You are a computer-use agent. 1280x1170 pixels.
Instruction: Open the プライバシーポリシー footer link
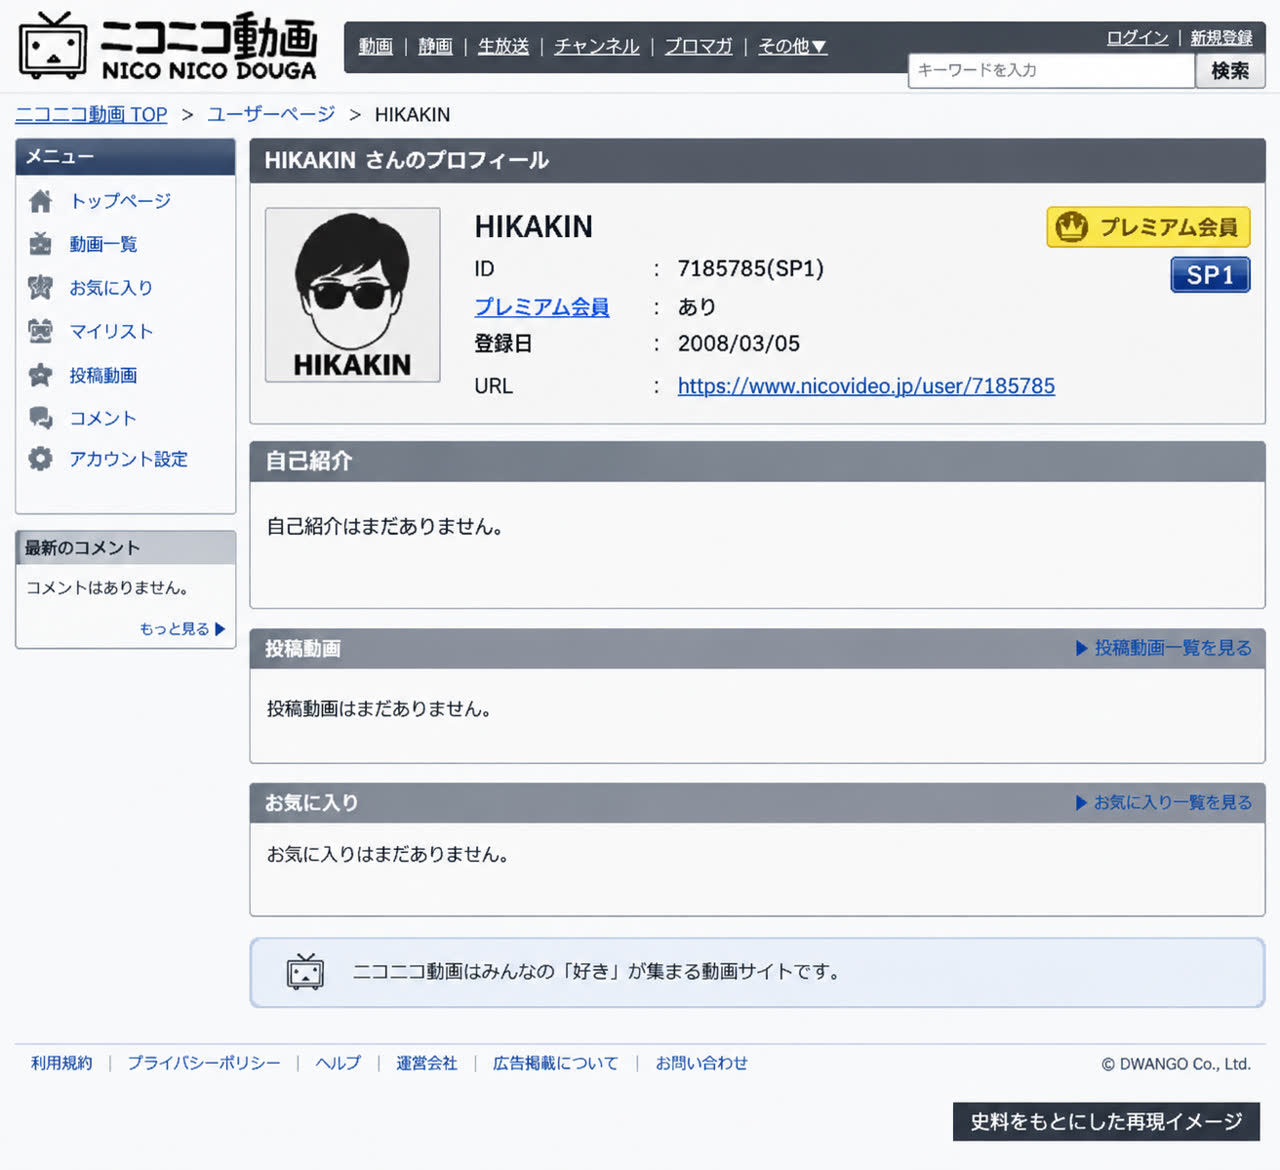pos(204,1063)
